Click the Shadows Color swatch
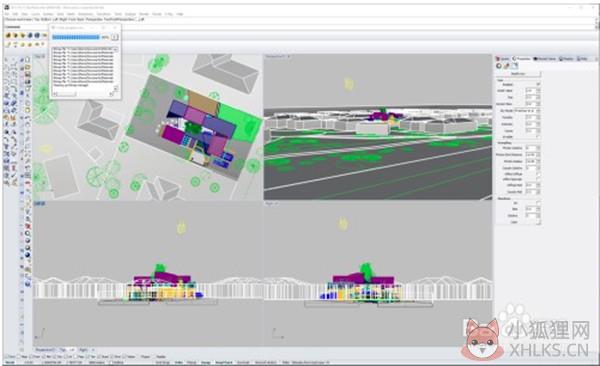Image resolution: width=600 pixels, height=366 pixels. pyautogui.click(x=538, y=222)
